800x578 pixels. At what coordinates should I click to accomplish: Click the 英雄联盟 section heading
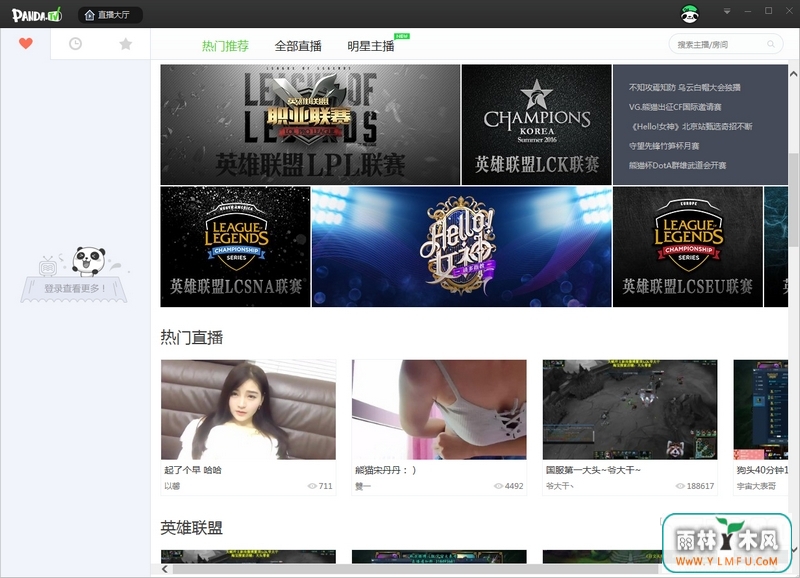[192, 527]
